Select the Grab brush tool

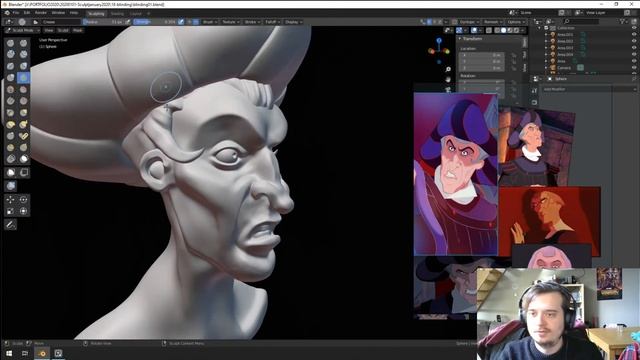24,112
